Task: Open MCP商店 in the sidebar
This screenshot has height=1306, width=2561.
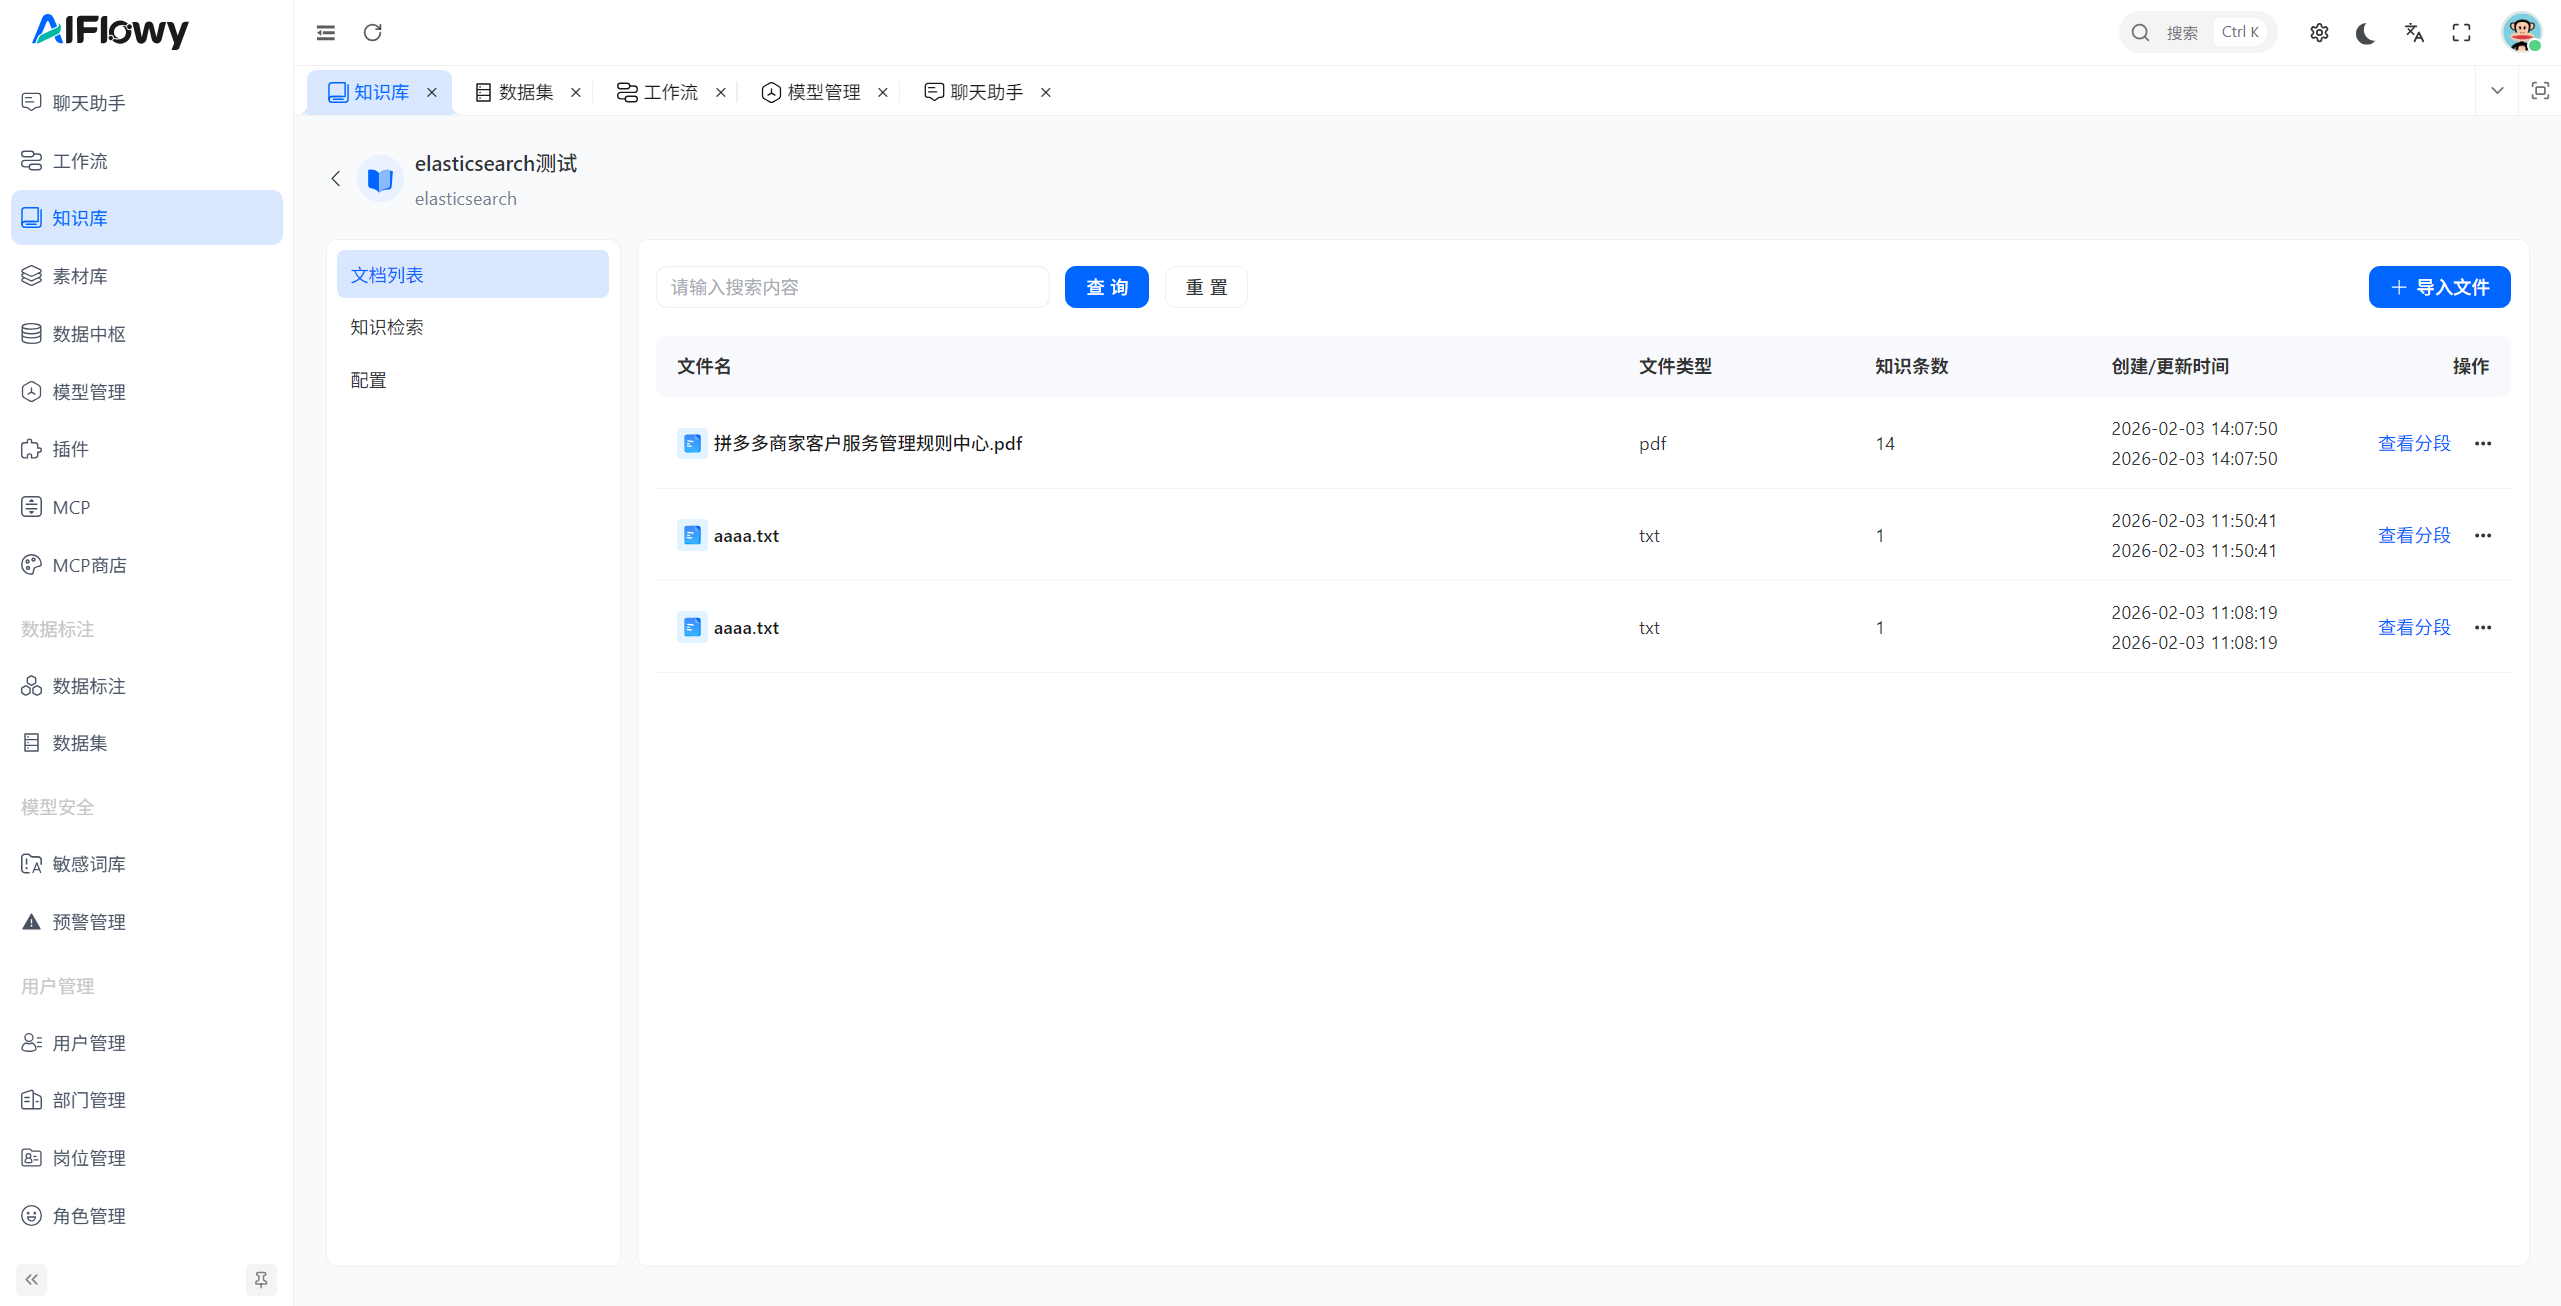Action: [89, 565]
